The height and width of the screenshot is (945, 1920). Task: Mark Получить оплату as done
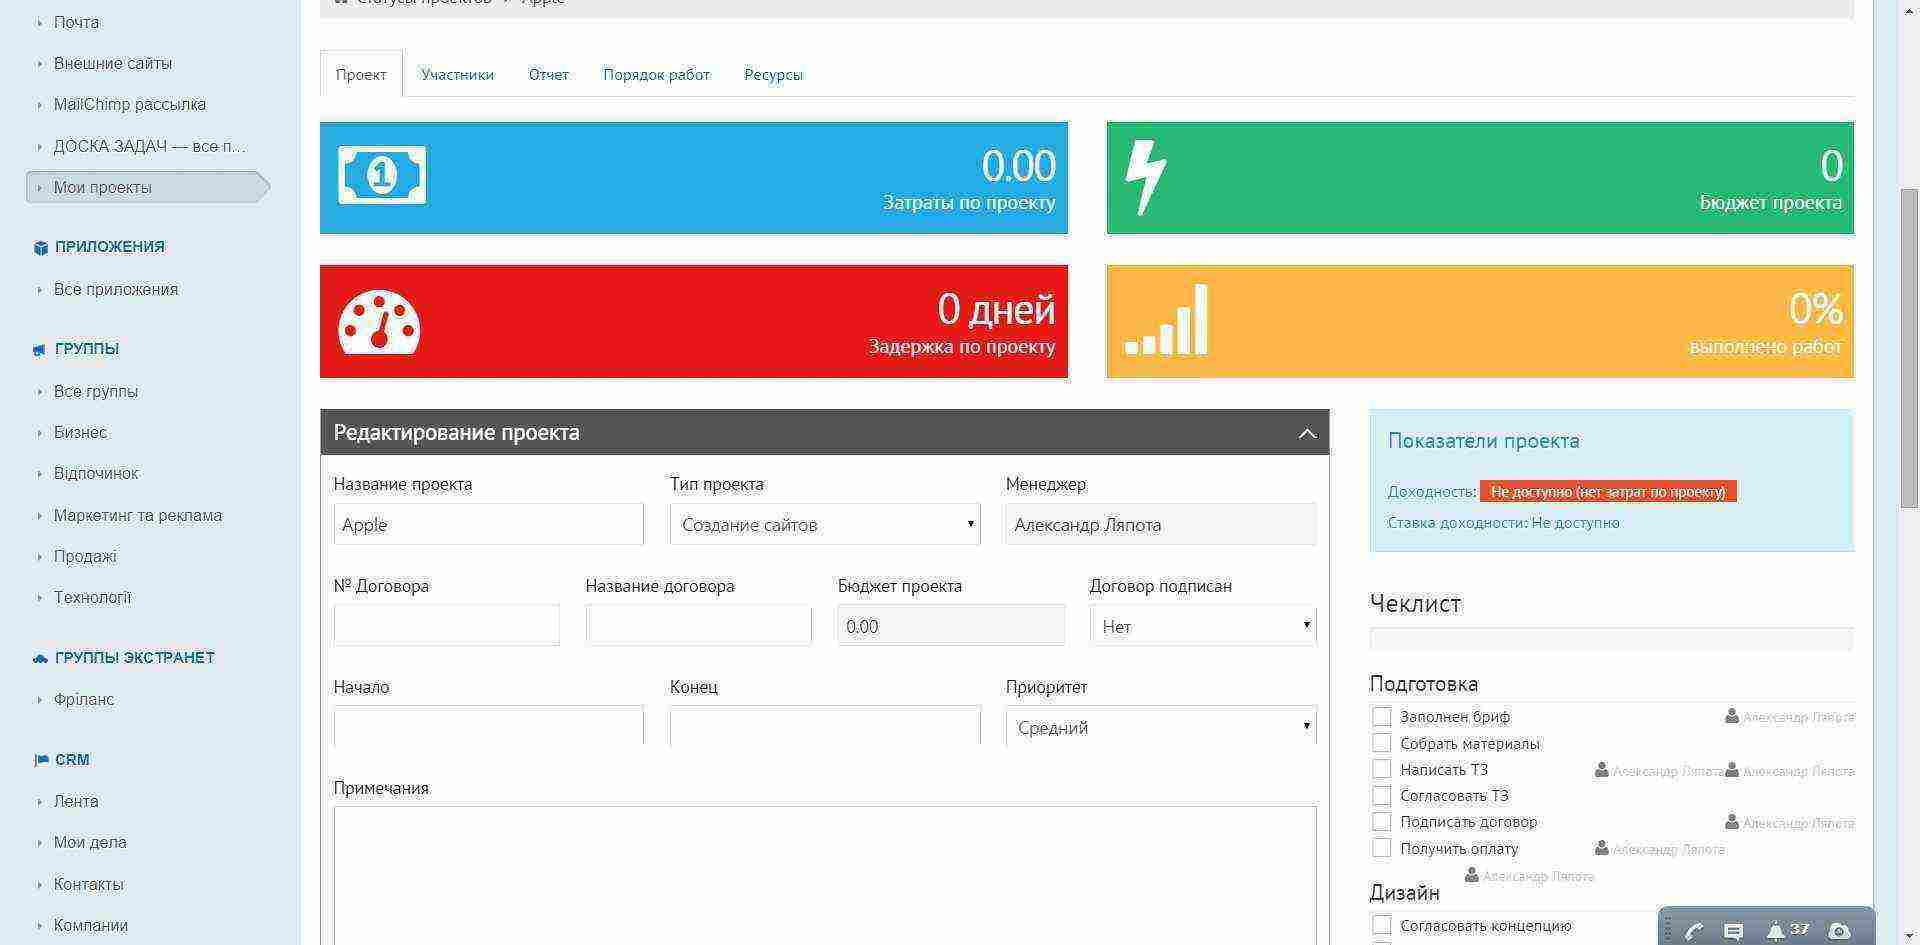point(1381,848)
